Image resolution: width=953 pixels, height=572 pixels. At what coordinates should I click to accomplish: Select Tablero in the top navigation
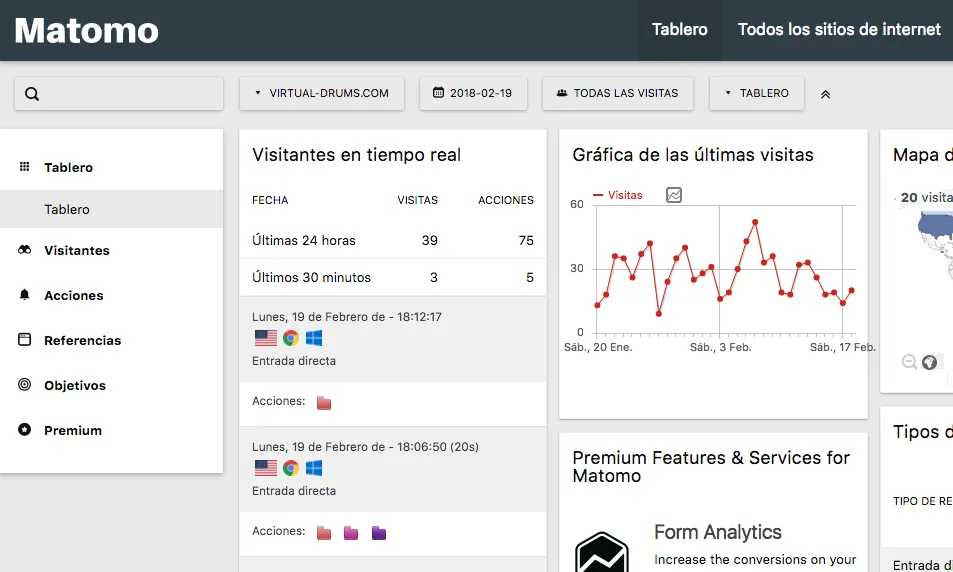point(679,29)
